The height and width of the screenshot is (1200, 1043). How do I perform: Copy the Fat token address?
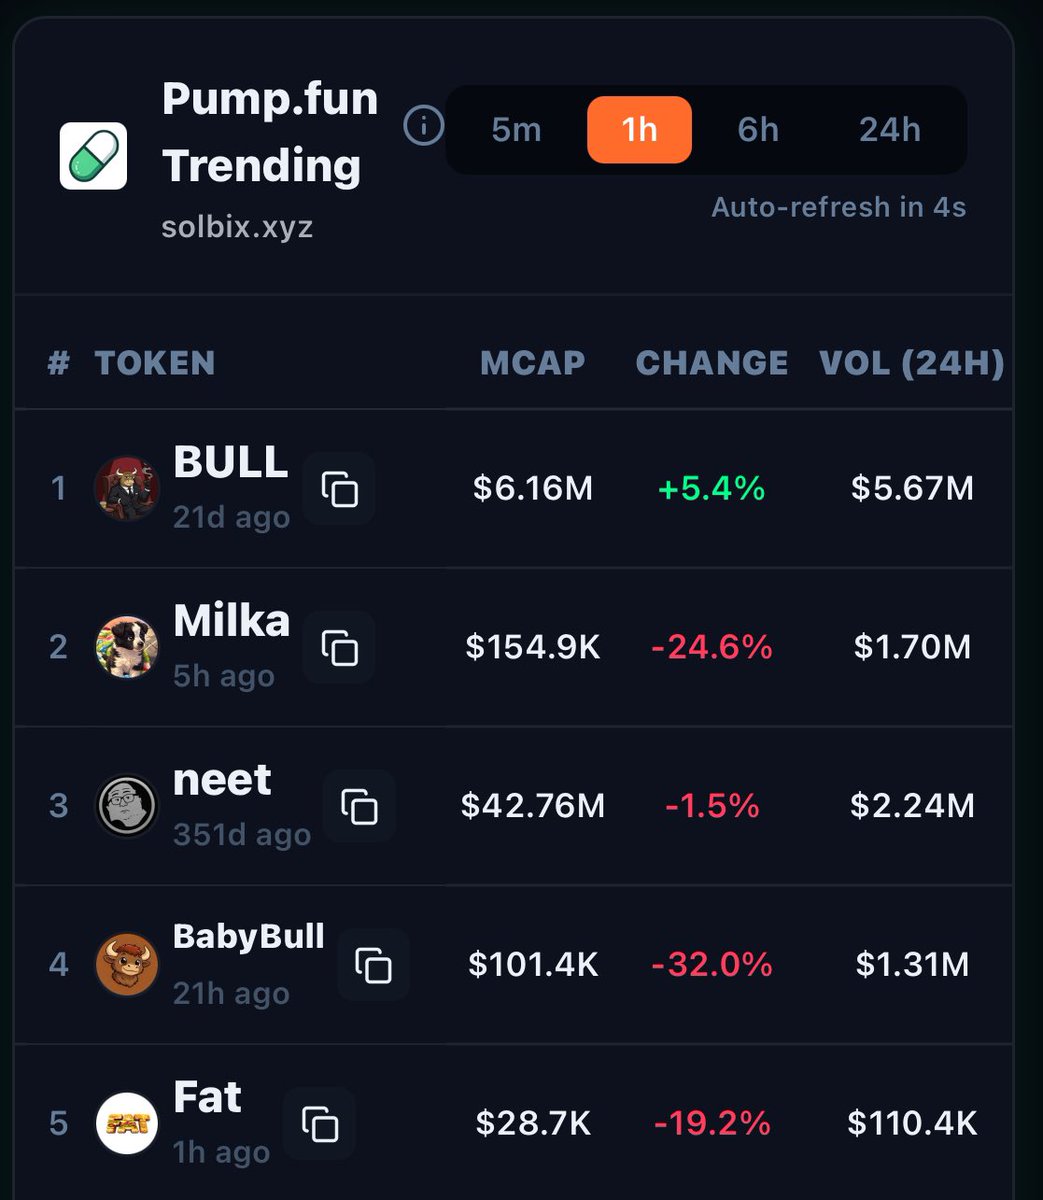tap(320, 1123)
